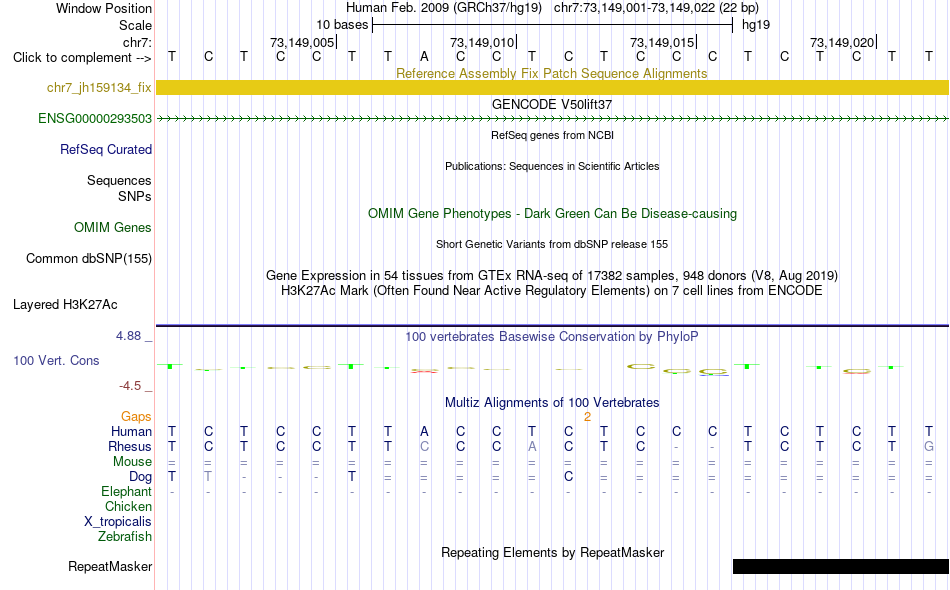Click the 4.88 conservation upper limit value

point(128,336)
